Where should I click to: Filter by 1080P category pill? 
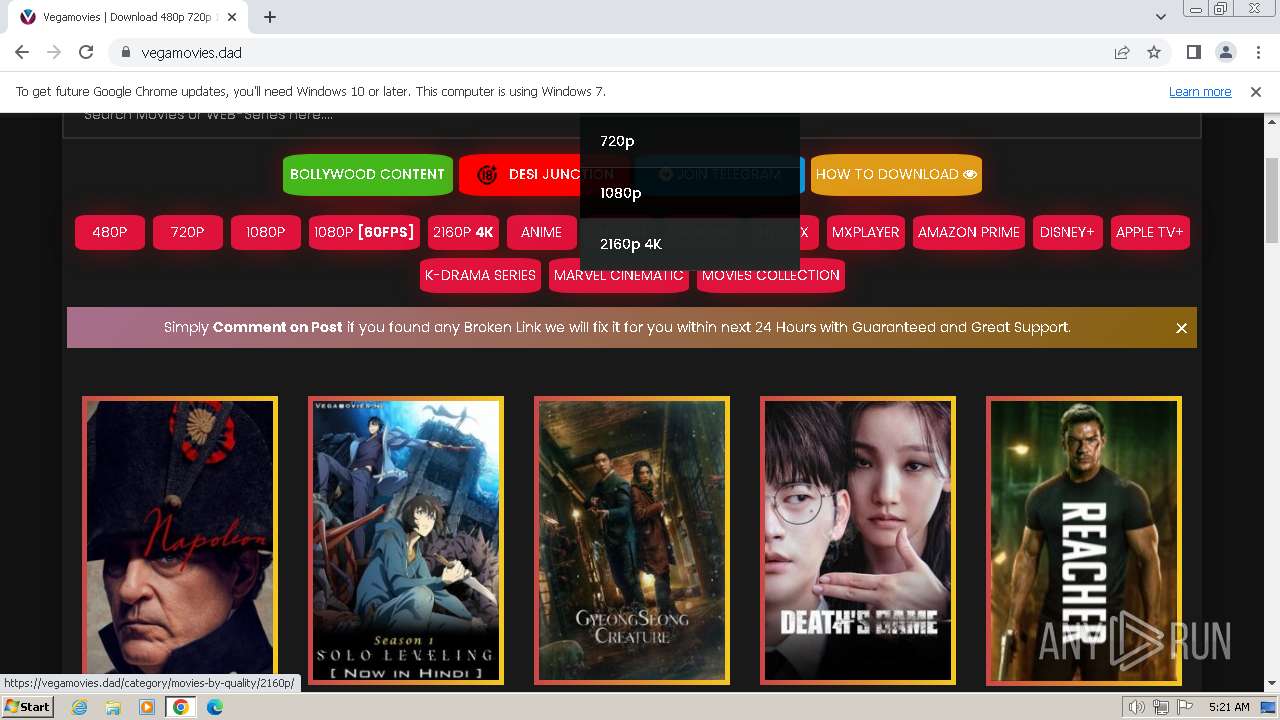pos(266,232)
